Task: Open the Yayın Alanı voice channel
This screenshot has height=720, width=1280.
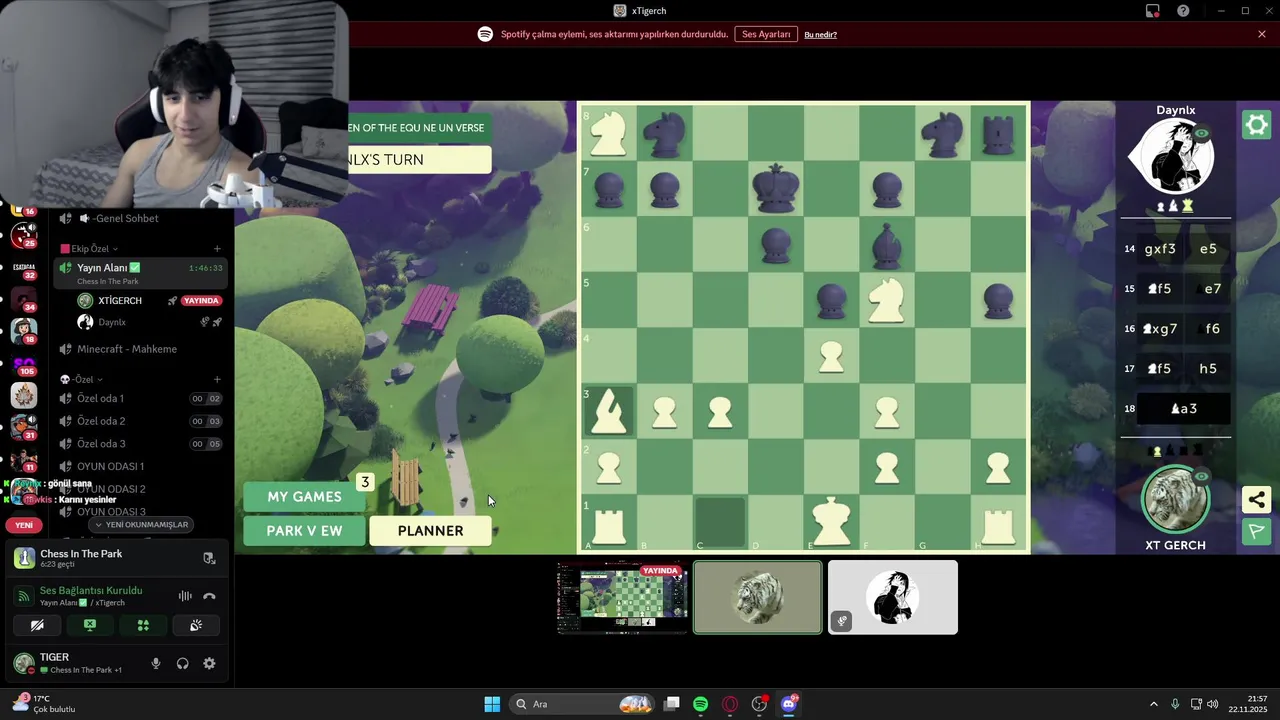Action: (142, 273)
